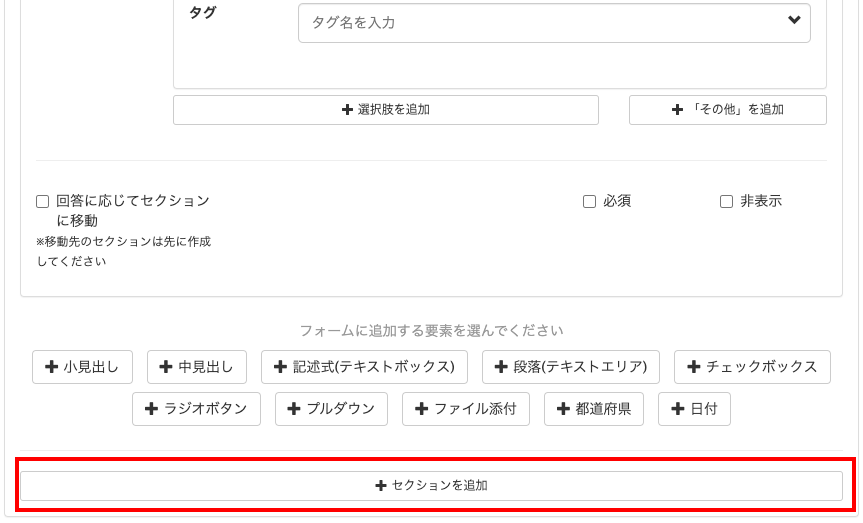Screen dimensions: 863x523
Task: Click the plus icon on セクションを追加
Action: coord(380,486)
